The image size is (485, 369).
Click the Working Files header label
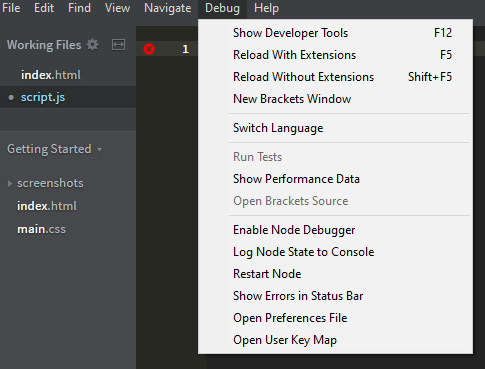44,45
